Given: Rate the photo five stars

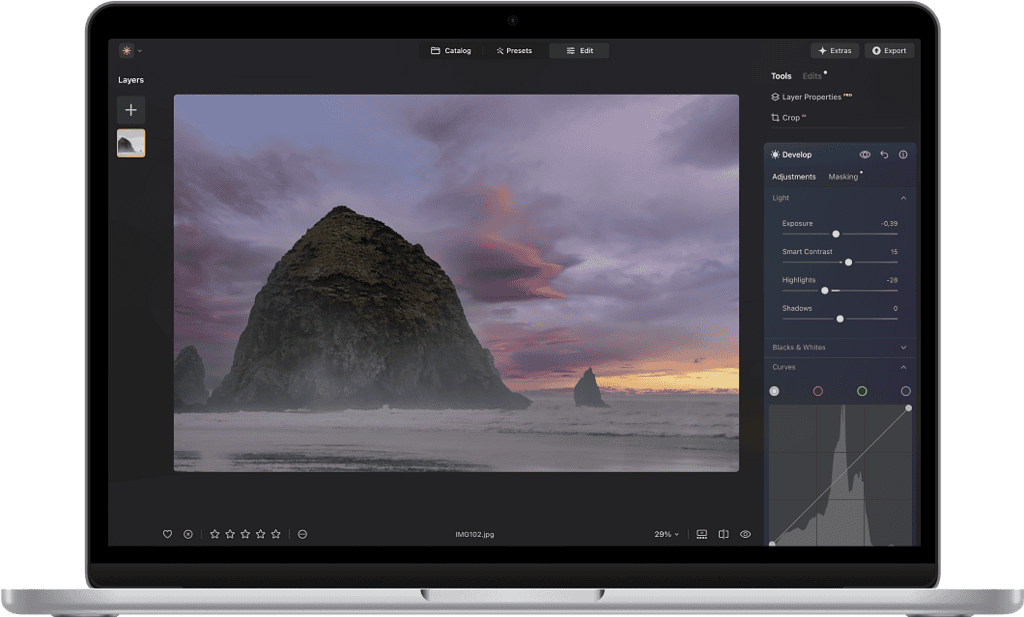Looking at the screenshot, I should [x=276, y=534].
